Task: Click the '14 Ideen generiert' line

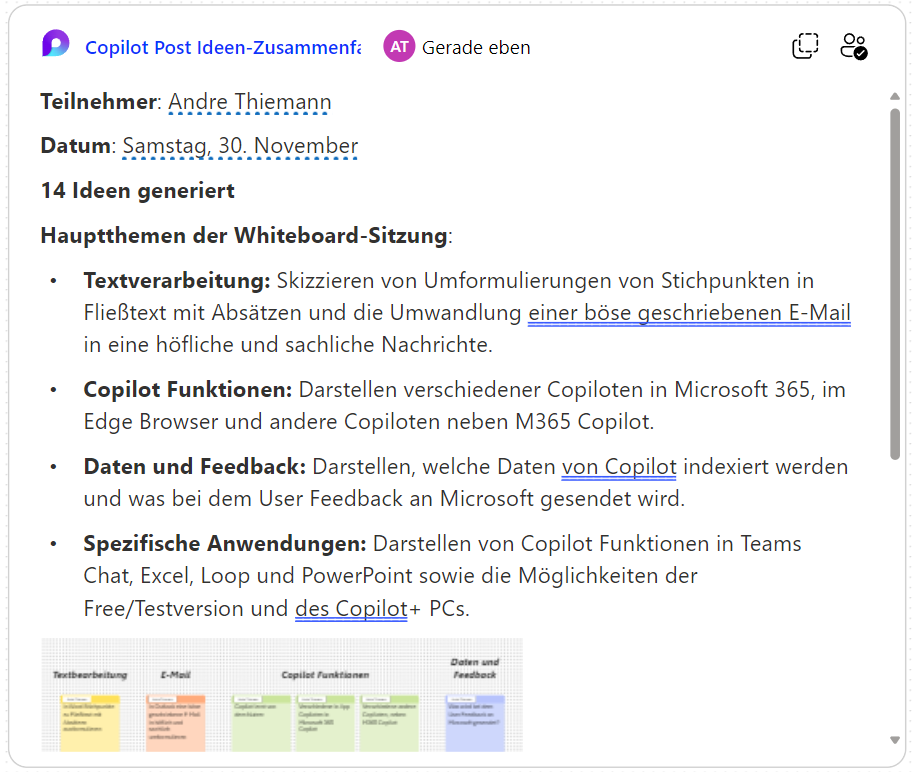Action: click(138, 190)
